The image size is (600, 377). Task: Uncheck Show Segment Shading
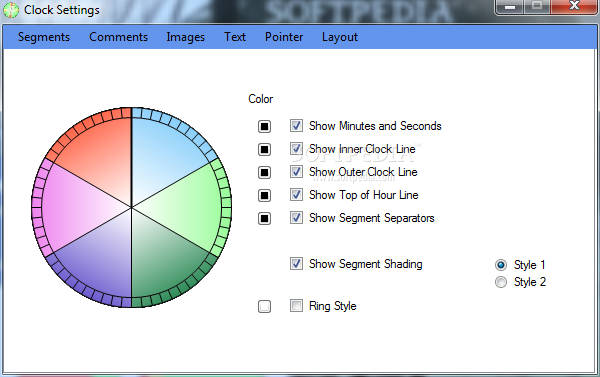[x=296, y=263]
